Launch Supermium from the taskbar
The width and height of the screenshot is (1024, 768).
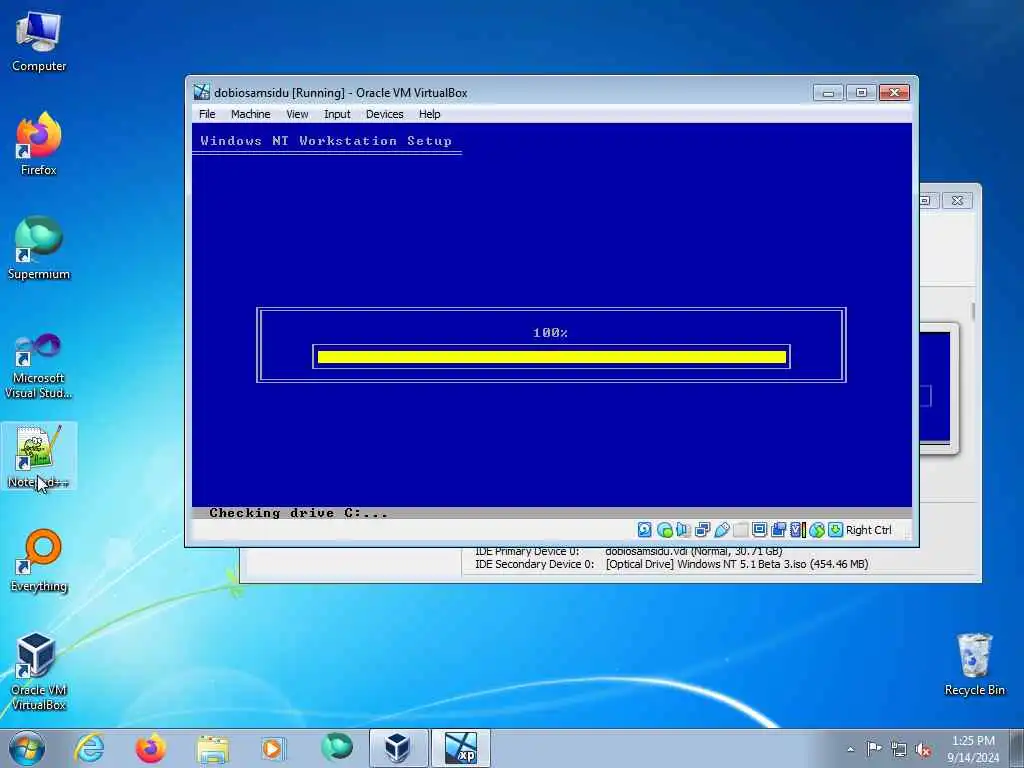[x=337, y=747]
